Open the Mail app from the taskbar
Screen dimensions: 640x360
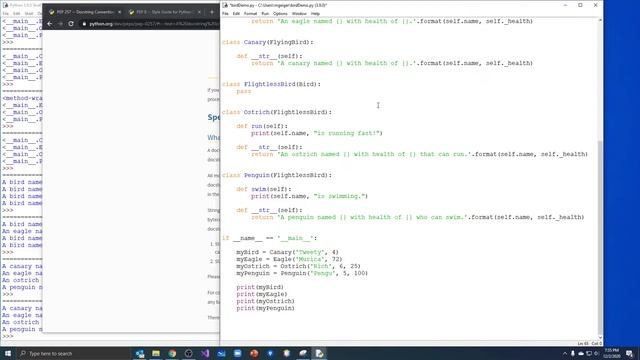221,353
